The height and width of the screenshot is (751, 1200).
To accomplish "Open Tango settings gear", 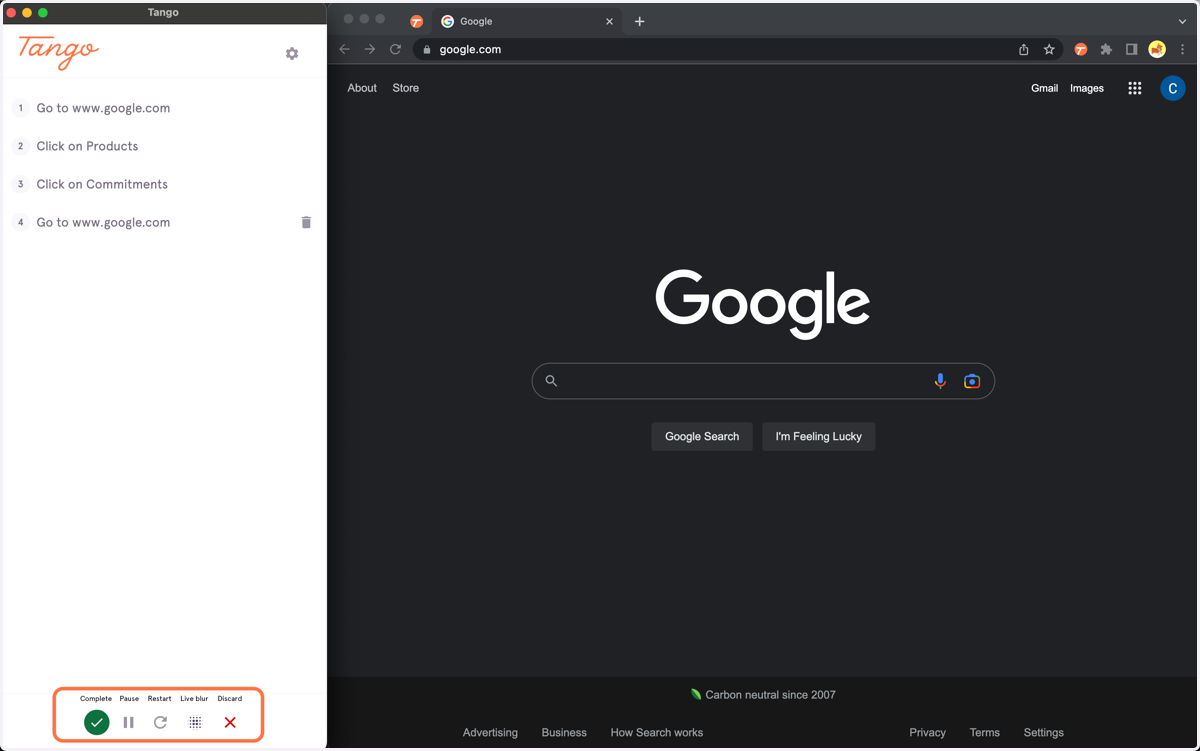I will 292,54.
